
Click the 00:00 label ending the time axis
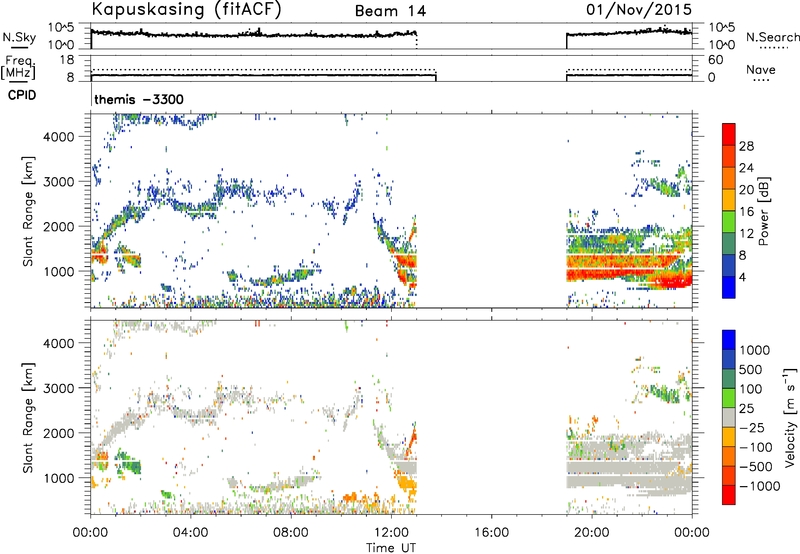tap(691, 533)
